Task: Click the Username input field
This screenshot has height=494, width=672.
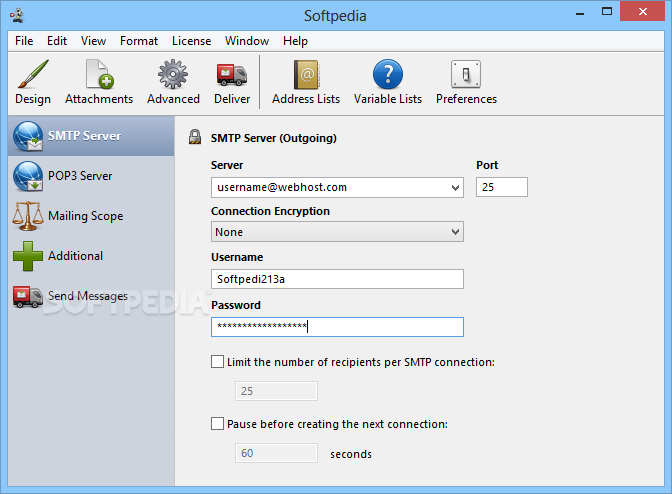Action: click(337, 279)
